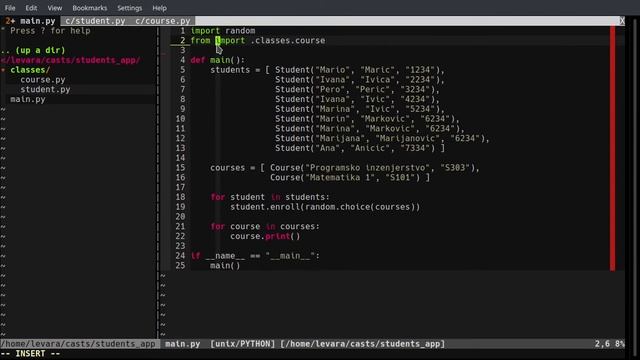Click the students_app path in file tree
Viewport: 640px width, 360px height.
(71, 60)
